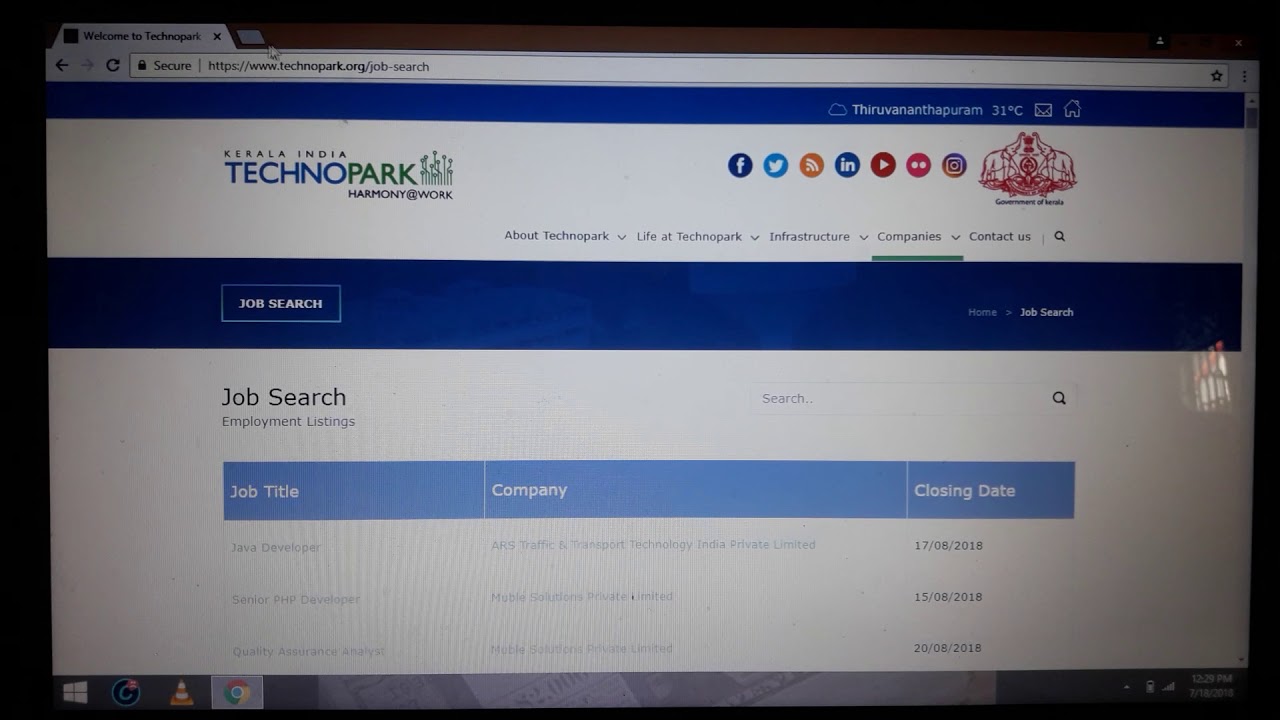This screenshot has width=1280, height=720.
Task: Open a new browser tab
Action: pyautogui.click(x=250, y=37)
